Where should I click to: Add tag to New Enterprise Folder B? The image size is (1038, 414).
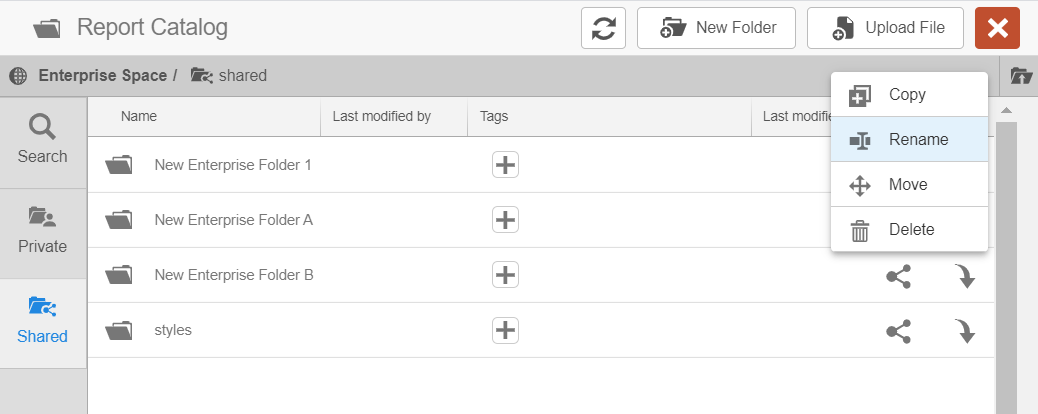(x=505, y=275)
